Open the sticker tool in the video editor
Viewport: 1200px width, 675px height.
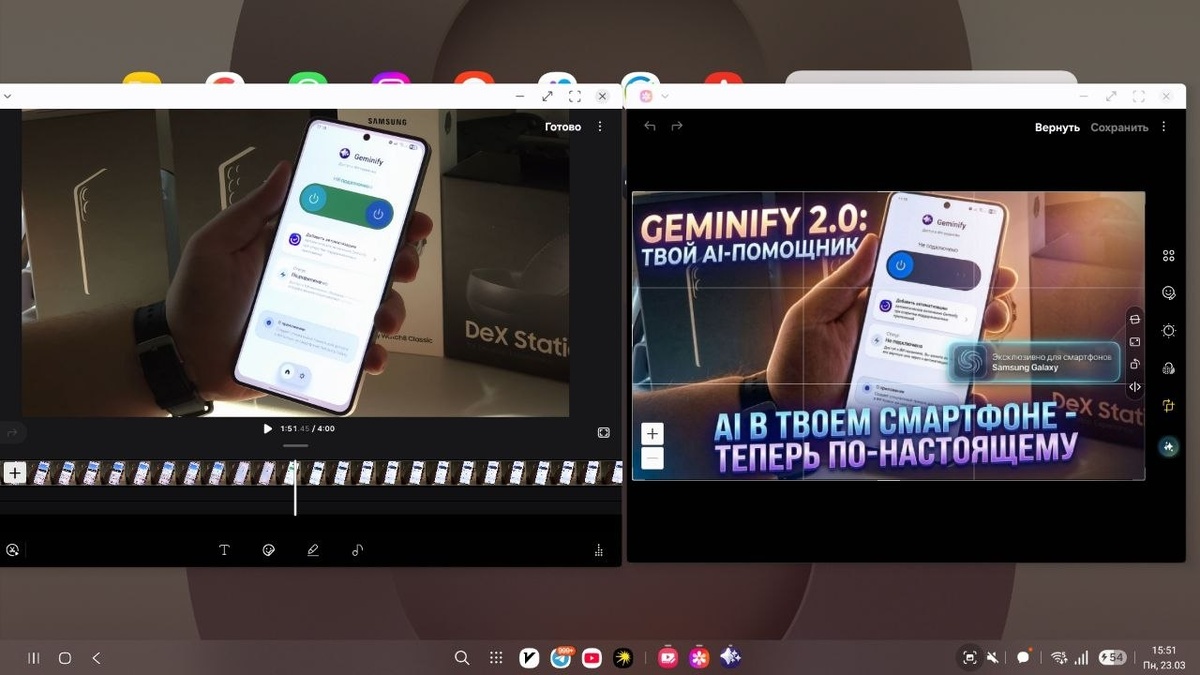pyautogui.click(x=268, y=549)
